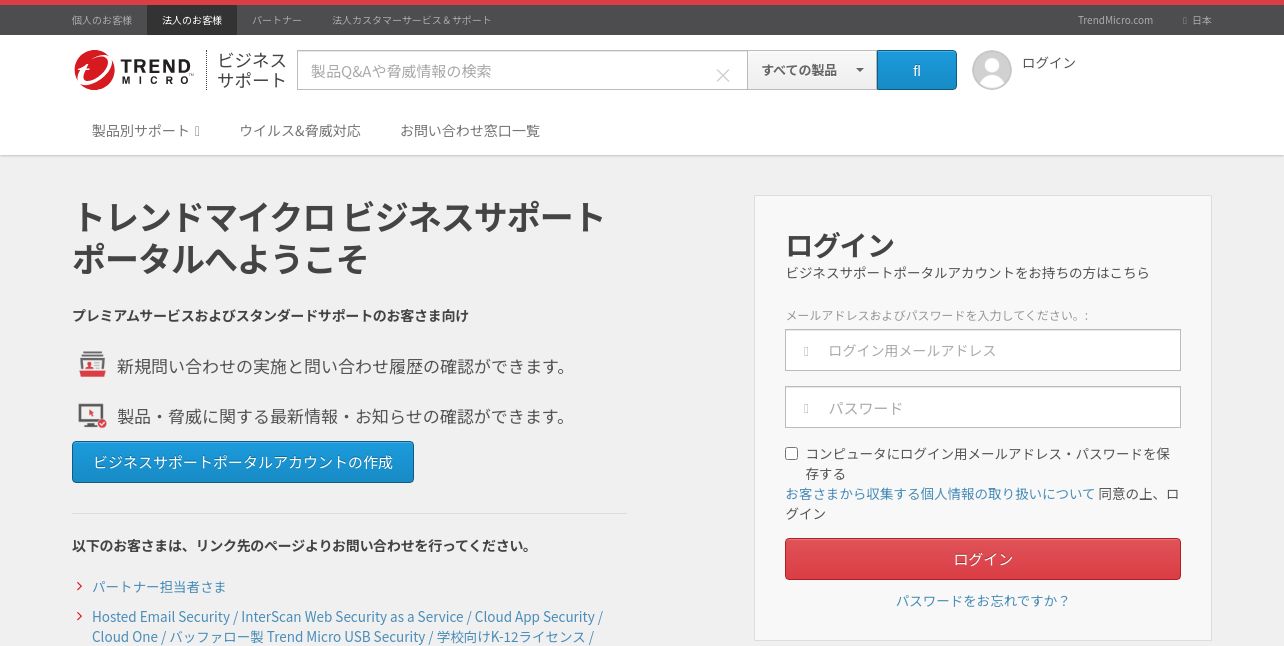Open the パートナー担当者さま link
This screenshot has width=1284, height=646.
coord(159,586)
